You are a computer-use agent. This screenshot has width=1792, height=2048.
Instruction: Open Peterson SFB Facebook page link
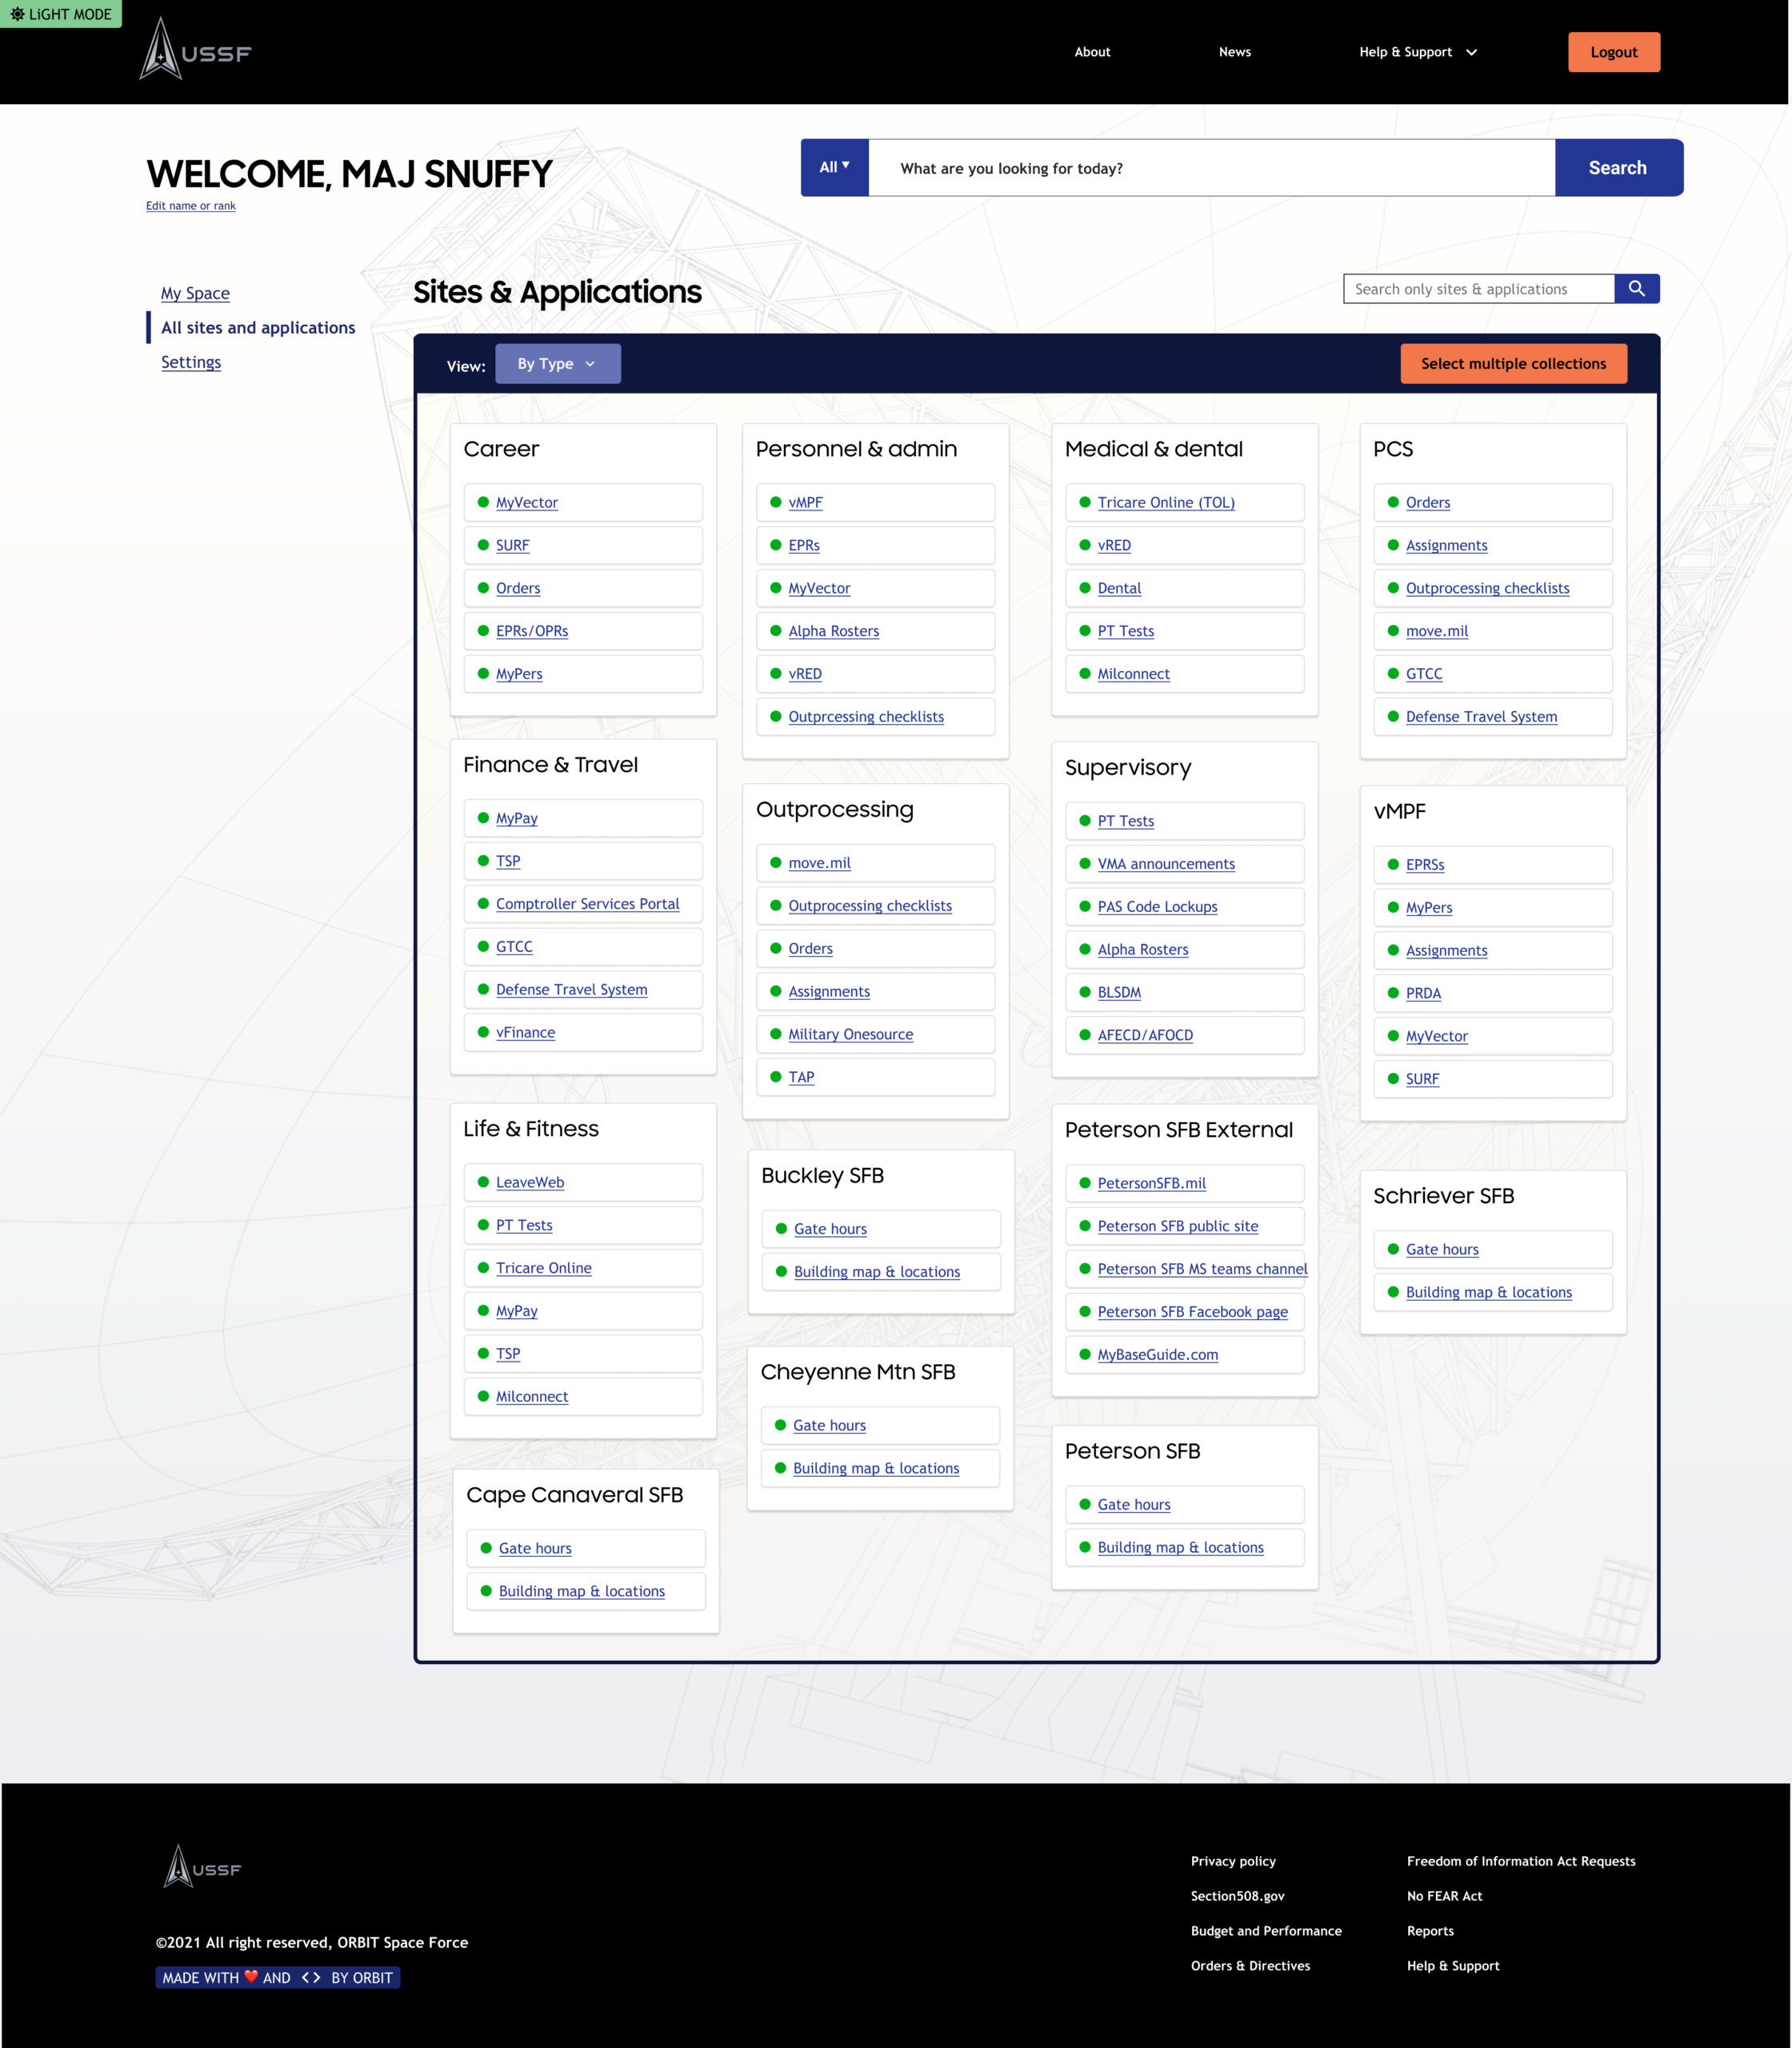click(1192, 1312)
